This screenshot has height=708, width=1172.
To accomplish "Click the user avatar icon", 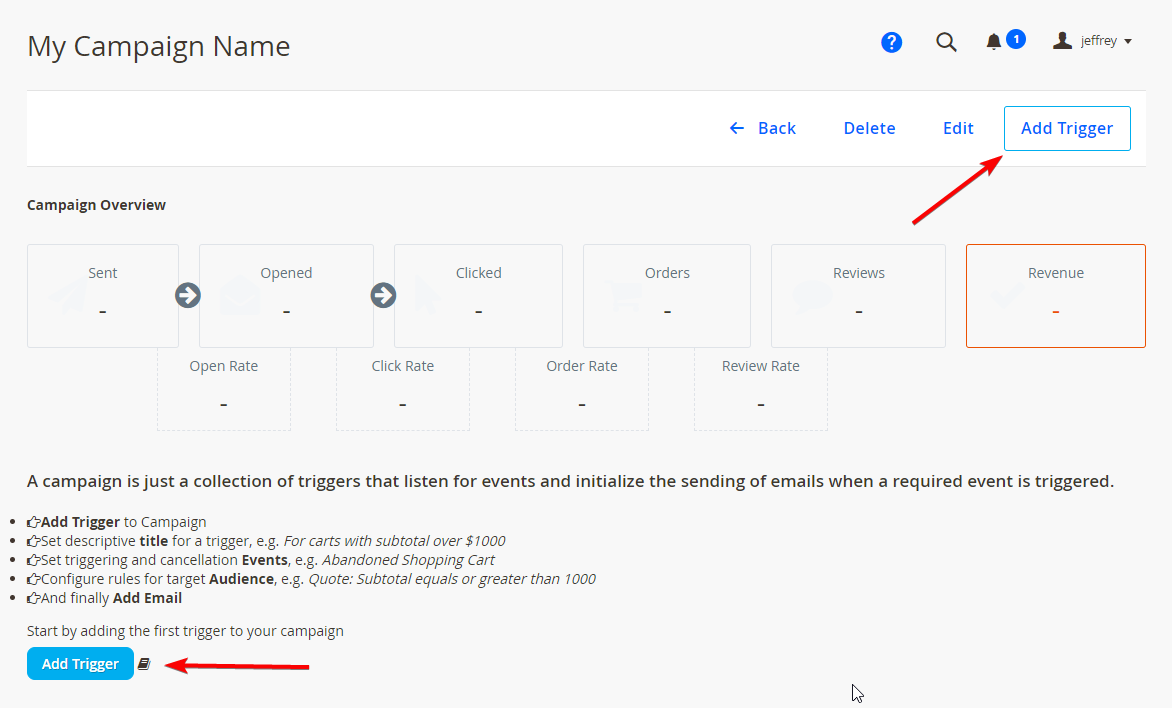I will pos(1062,41).
